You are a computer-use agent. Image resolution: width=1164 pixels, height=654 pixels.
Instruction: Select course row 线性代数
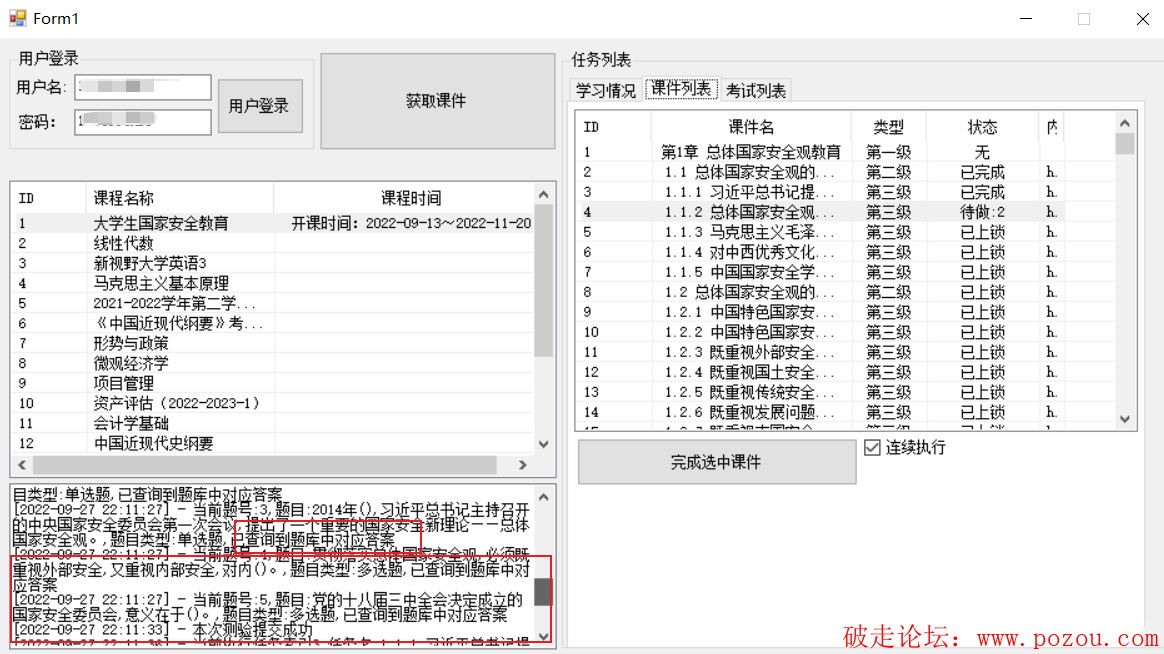[x=274, y=243]
